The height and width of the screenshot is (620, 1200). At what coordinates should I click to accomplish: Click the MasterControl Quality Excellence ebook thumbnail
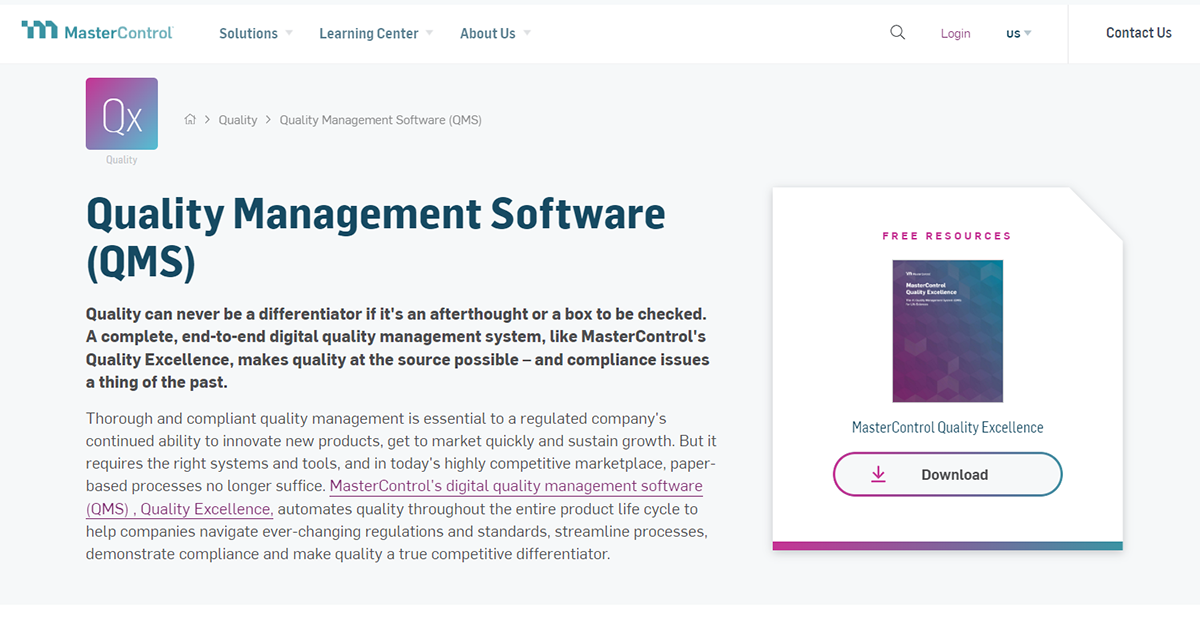(x=947, y=330)
